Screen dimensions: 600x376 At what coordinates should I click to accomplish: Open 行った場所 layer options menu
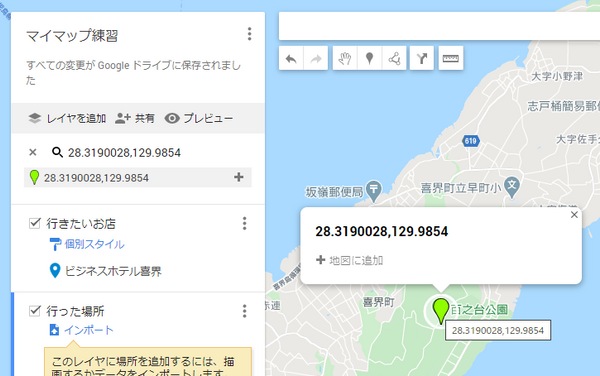pos(245,311)
